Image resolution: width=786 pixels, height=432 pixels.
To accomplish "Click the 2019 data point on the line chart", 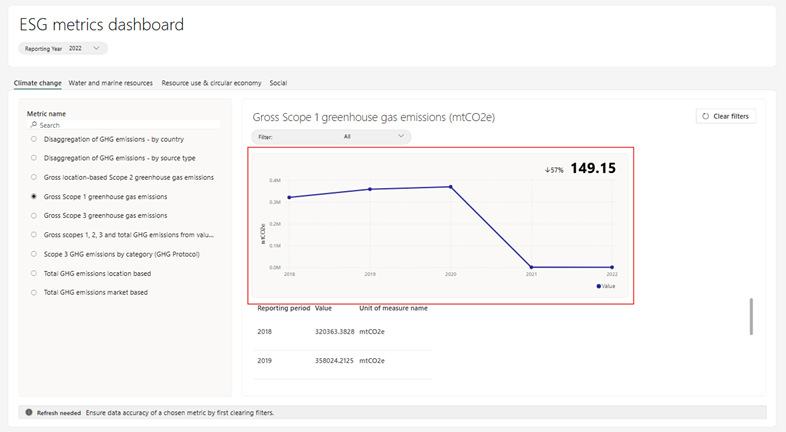I will pyautogui.click(x=370, y=189).
